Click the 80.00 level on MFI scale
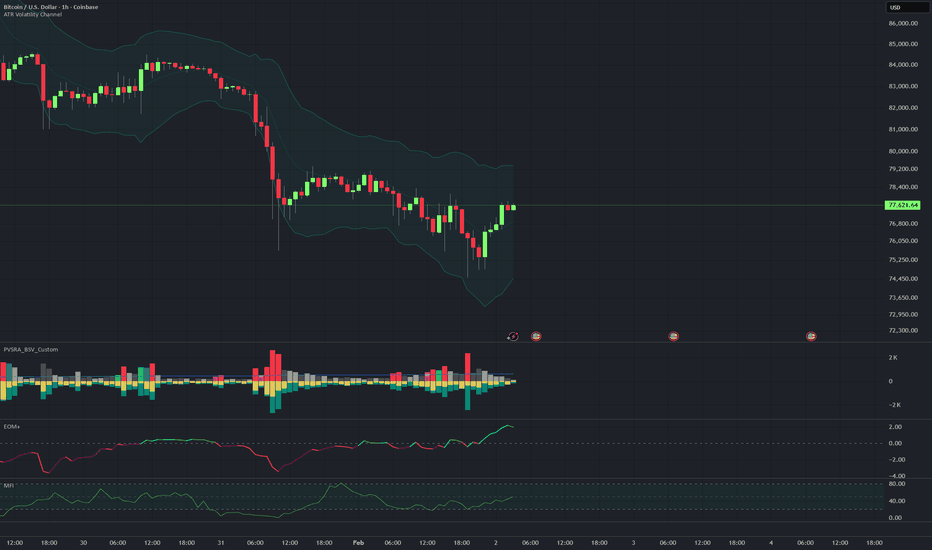 click(897, 484)
